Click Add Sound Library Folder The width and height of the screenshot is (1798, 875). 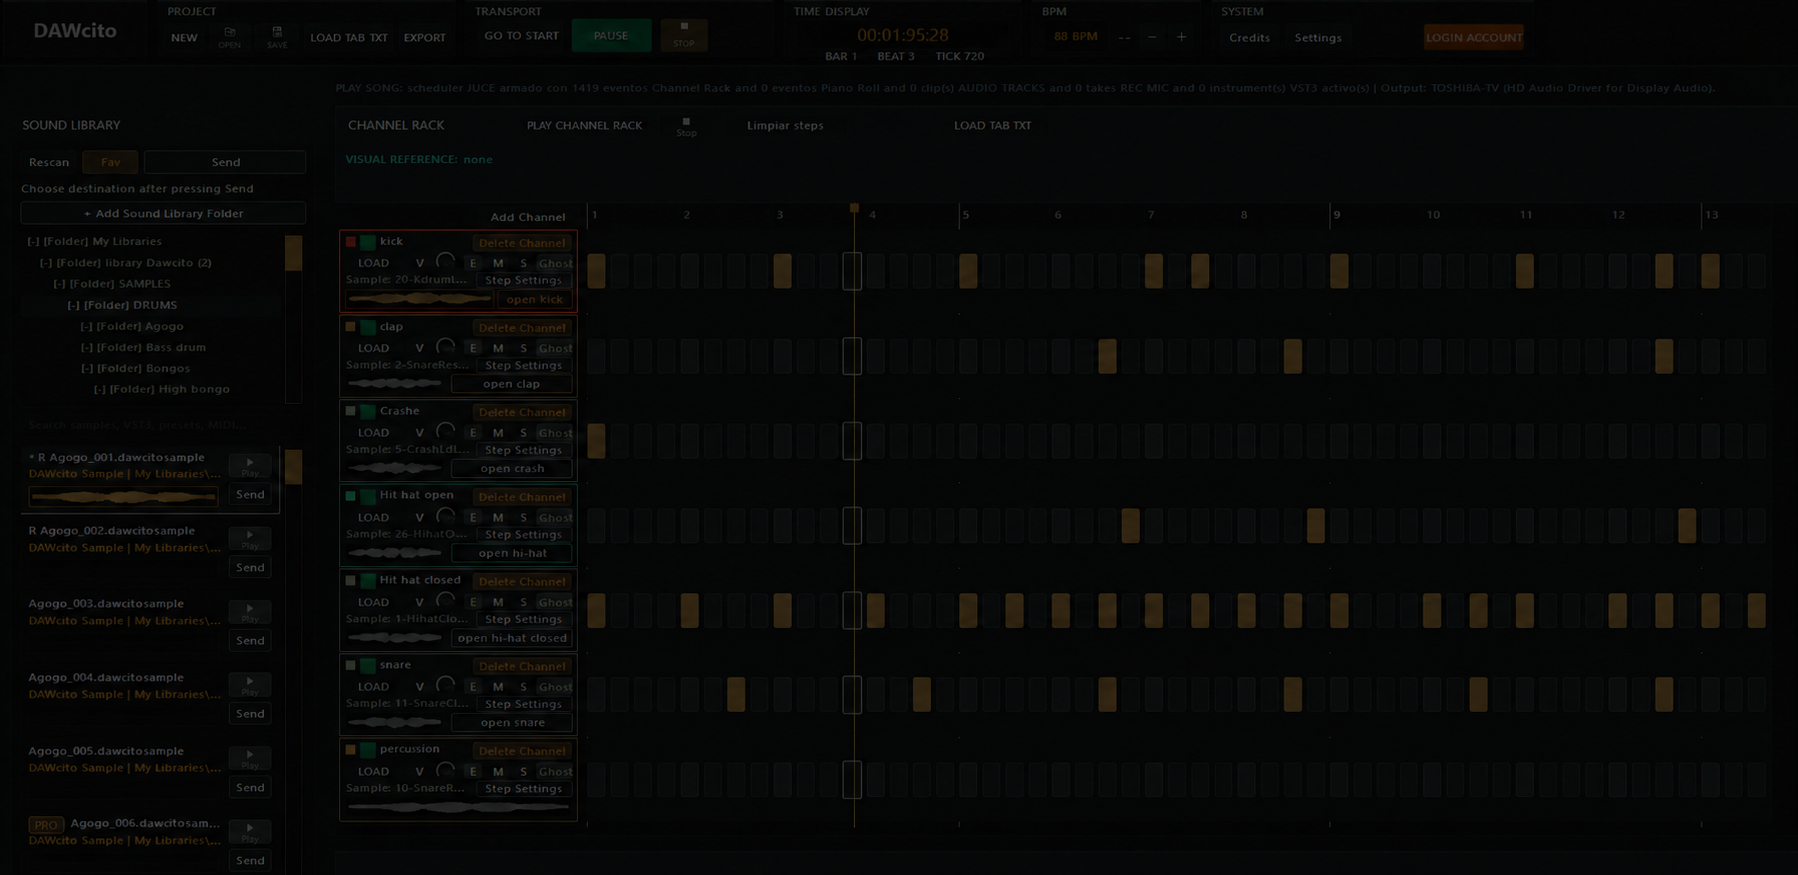tap(163, 213)
